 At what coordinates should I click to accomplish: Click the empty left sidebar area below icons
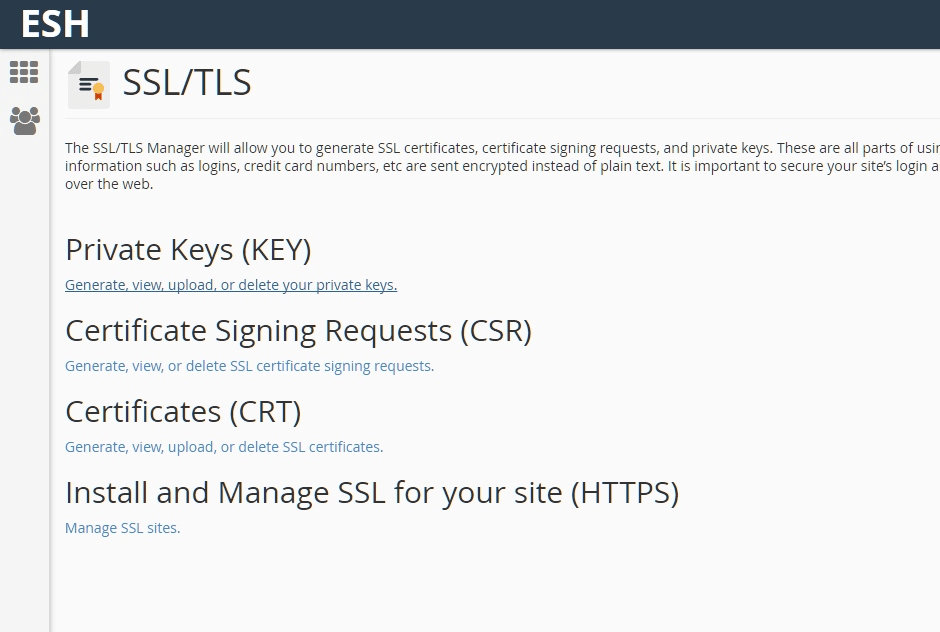point(25,384)
